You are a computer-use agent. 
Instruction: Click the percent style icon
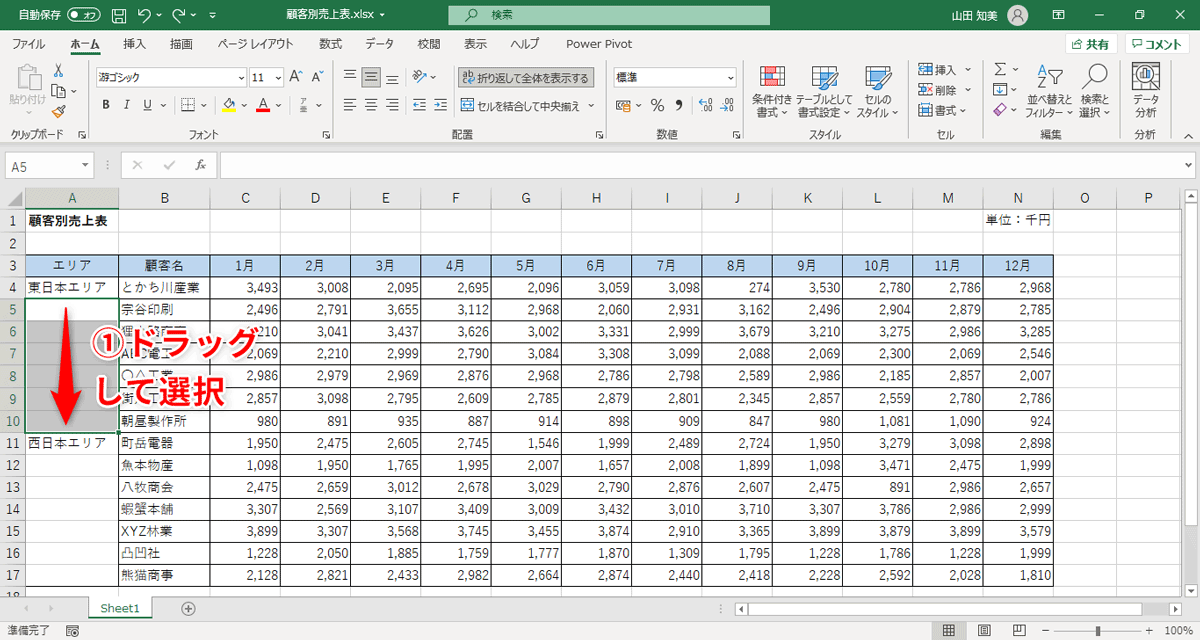coord(657,105)
